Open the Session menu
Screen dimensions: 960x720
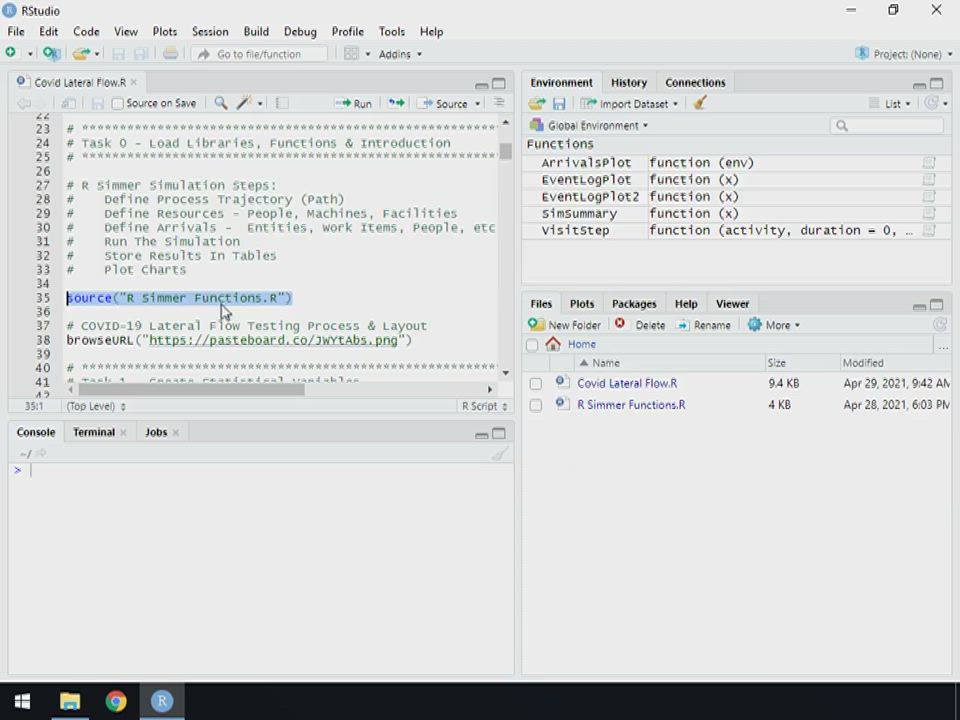(x=209, y=31)
